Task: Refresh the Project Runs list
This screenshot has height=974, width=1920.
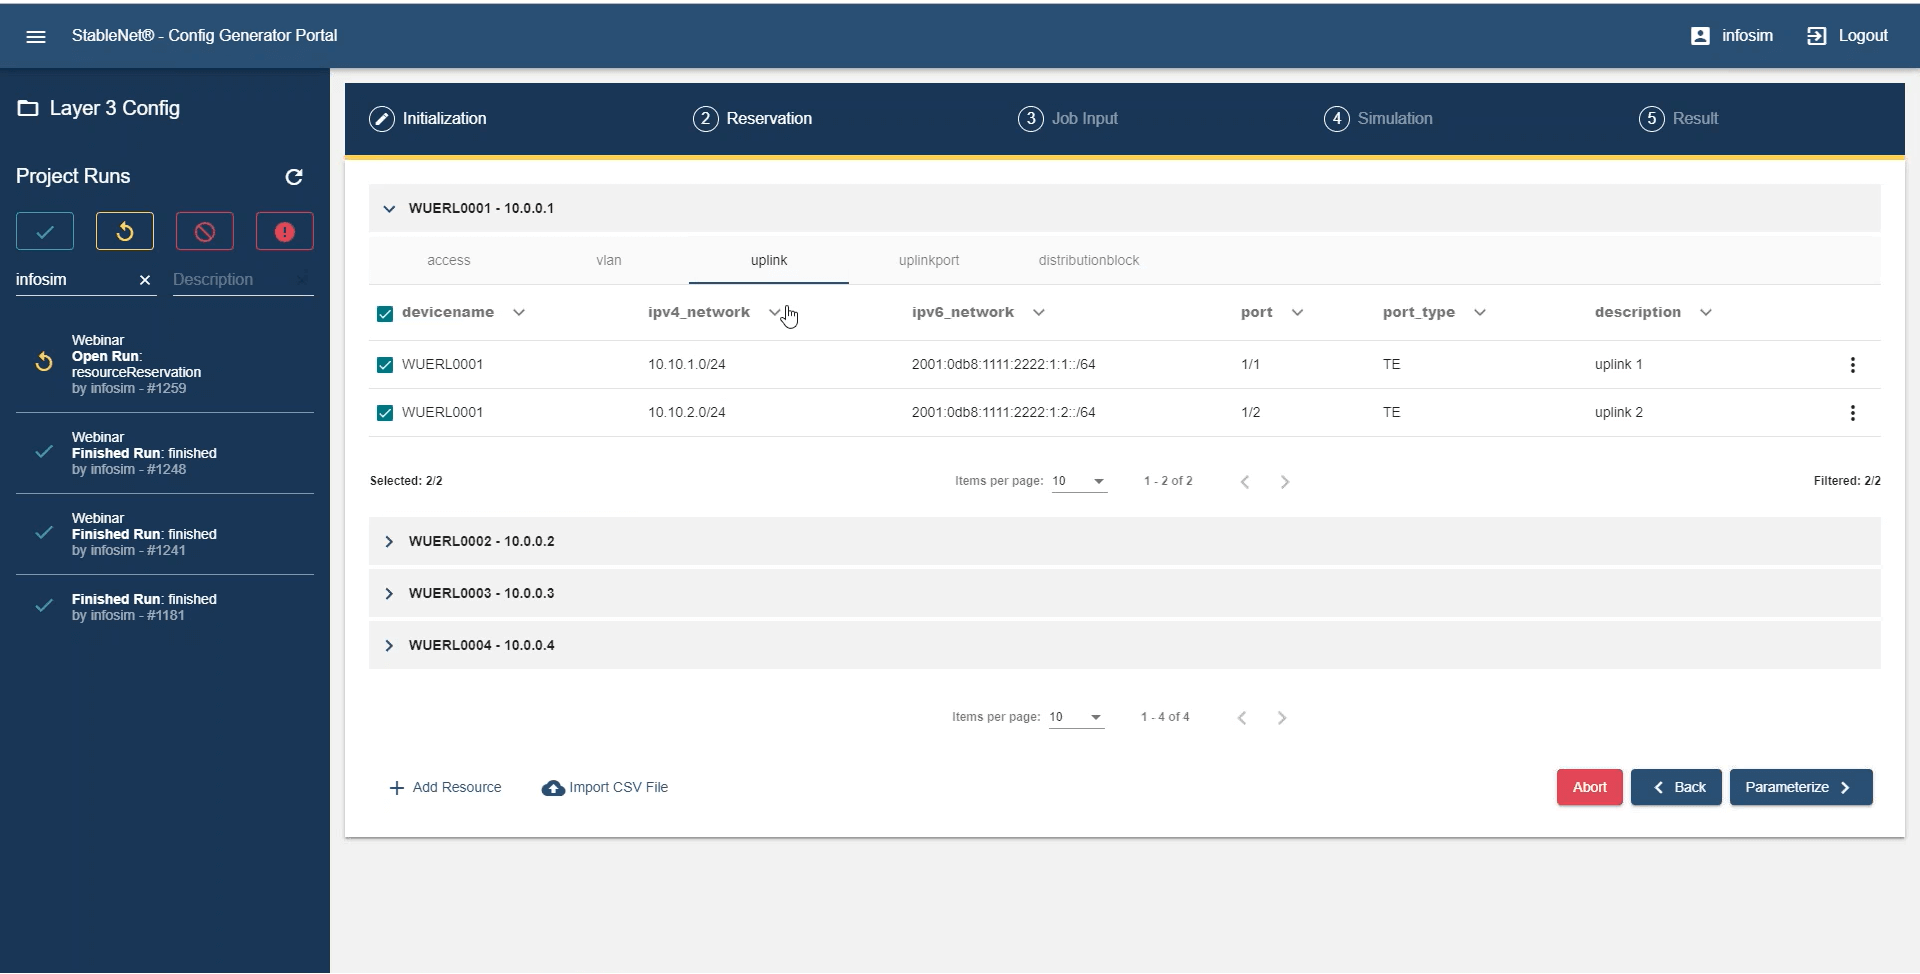Action: (x=294, y=177)
